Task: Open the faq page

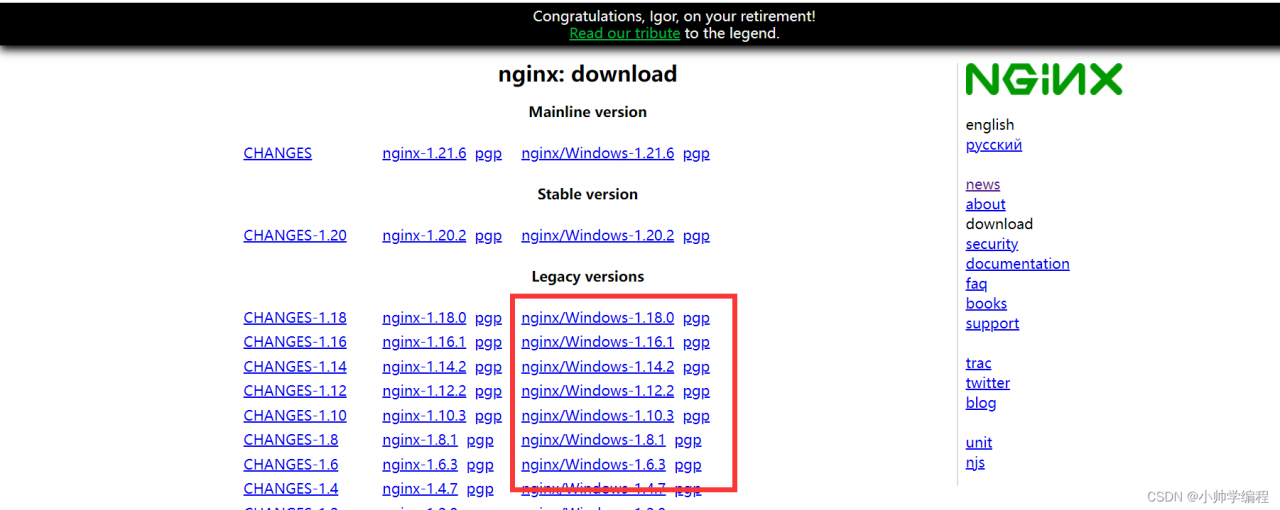Action: [976, 284]
